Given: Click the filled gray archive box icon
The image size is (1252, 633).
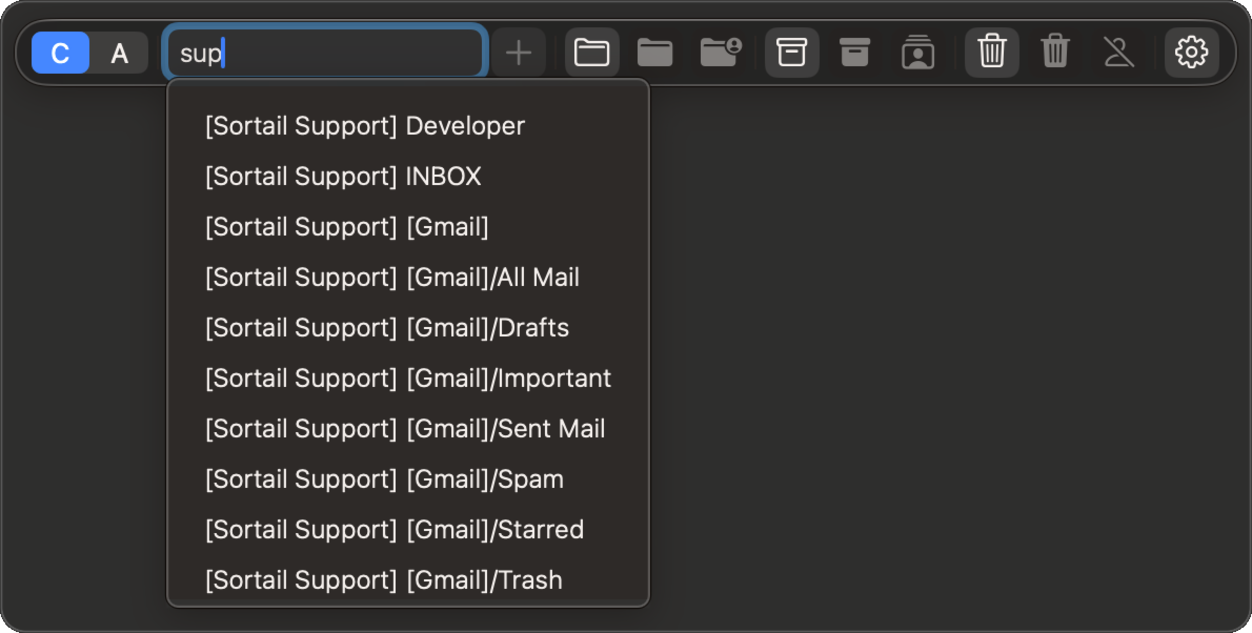Looking at the screenshot, I should click(x=855, y=52).
